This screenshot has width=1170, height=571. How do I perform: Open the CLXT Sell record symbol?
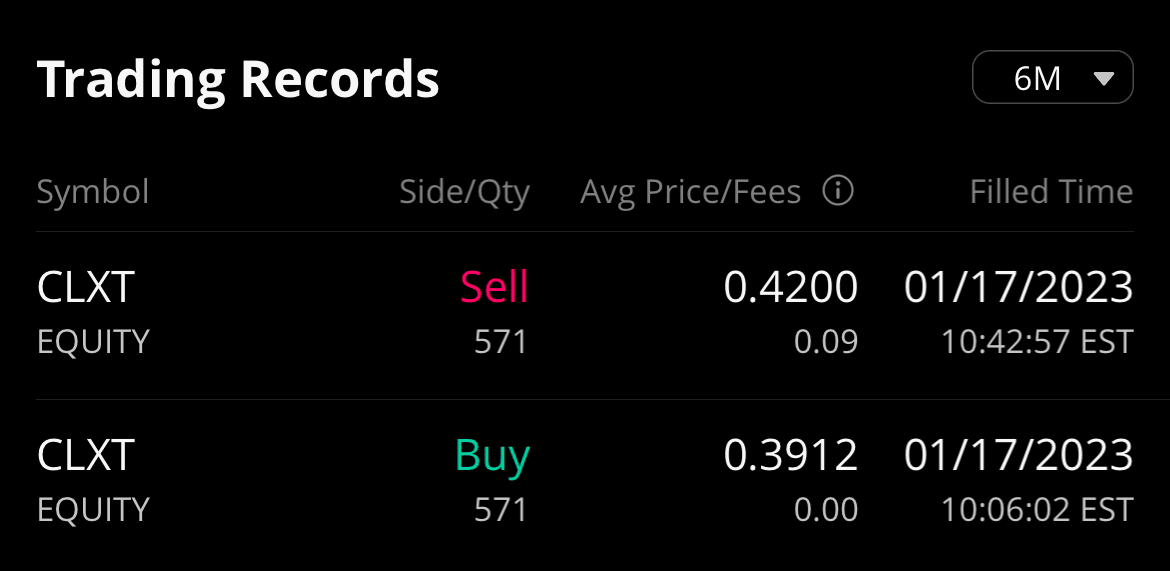(x=85, y=288)
